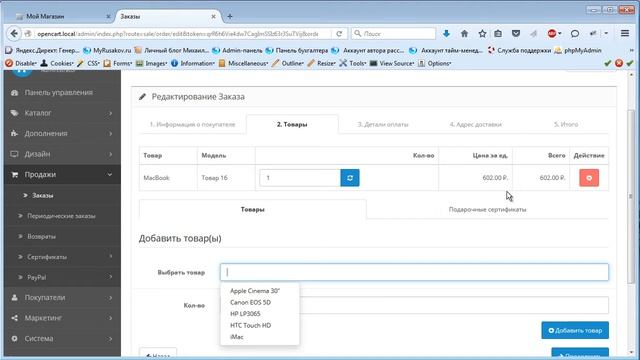Open the Служба поддержки bookmark
This screenshot has width=640, height=360.
tap(519, 50)
